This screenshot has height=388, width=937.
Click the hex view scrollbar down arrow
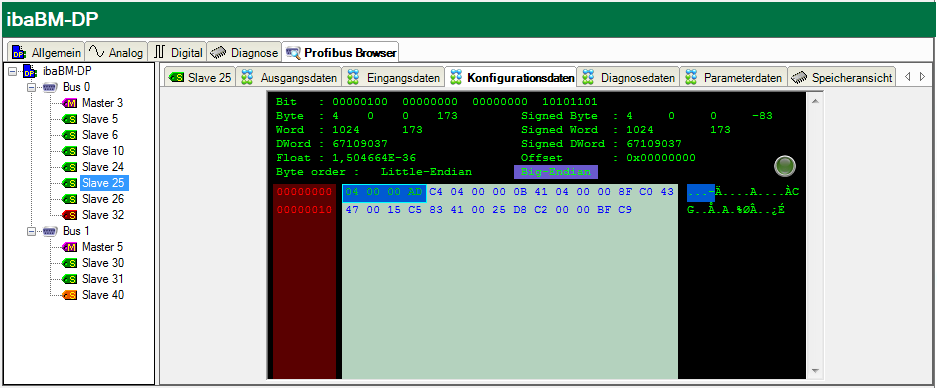coord(814,371)
